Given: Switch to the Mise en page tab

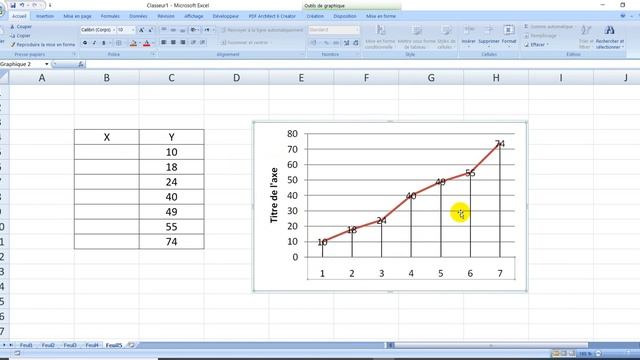Looking at the screenshot, I should coord(77,16).
